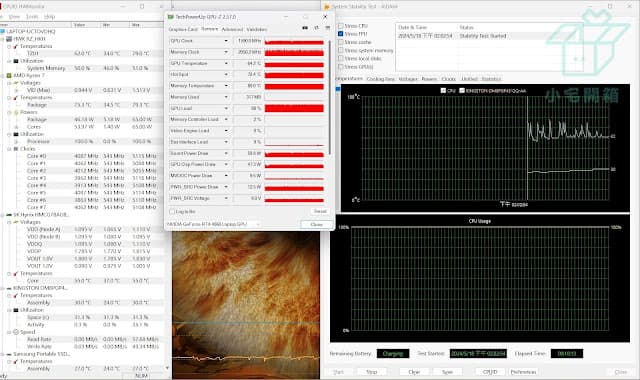Image resolution: width=640 pixels, height=380 pixels.
Task: Click the TechPowerUp GPU-Z title bar icon
Action: point(171,17)
